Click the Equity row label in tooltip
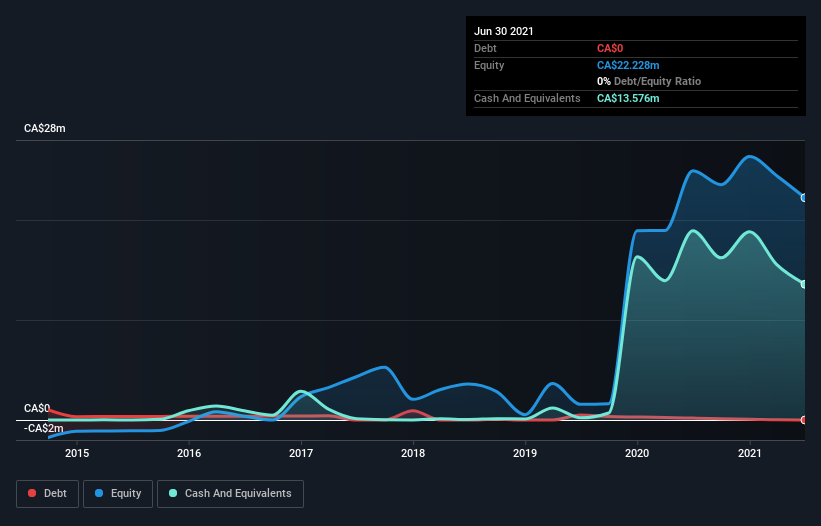The height and width of the screenshot is (526, 821). [x=489, y=65]
